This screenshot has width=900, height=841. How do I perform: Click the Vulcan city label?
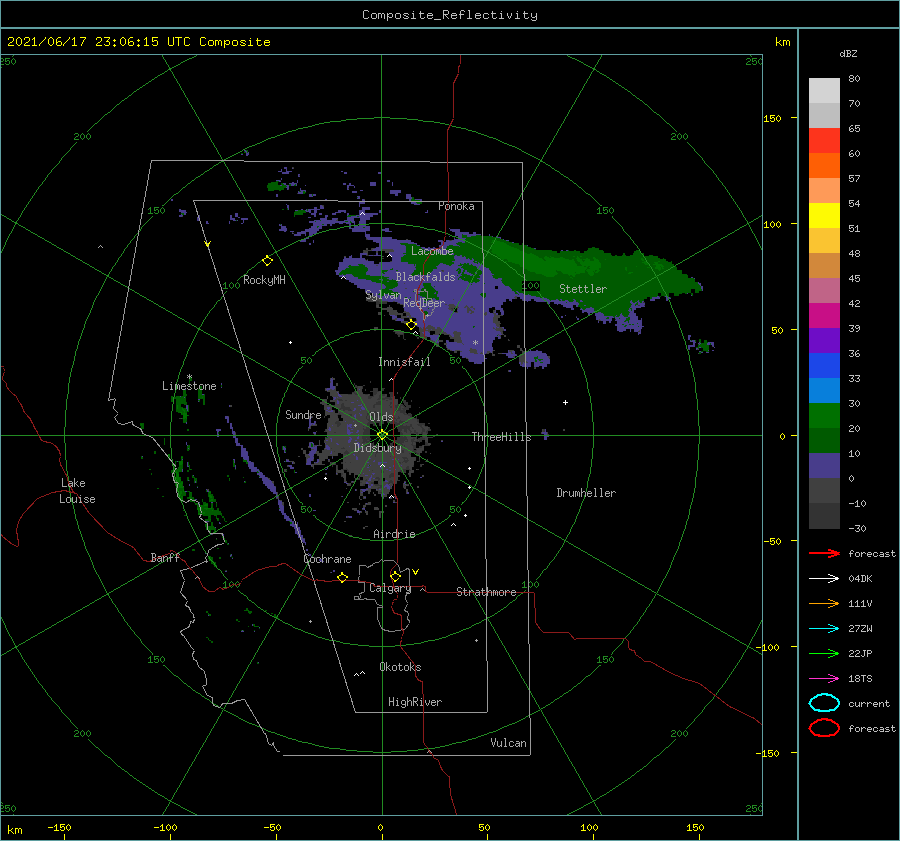click(x=509, y=743)
